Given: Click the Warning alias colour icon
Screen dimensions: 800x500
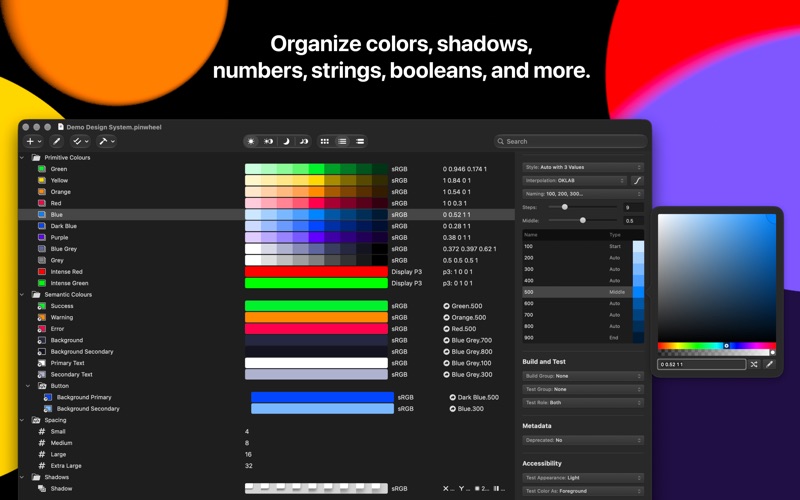Looking at the screenshot, I should coord(42,317).
